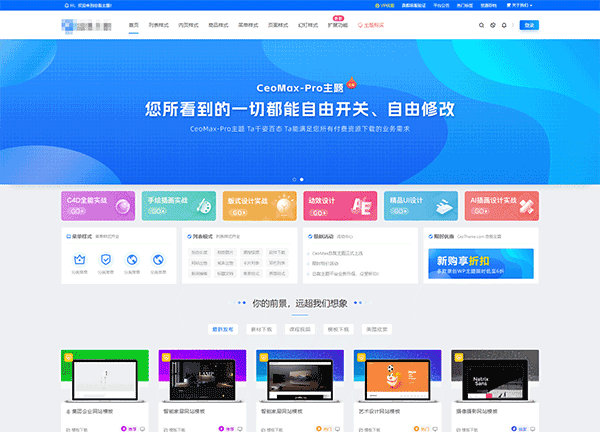Click the orange 热门 badge on 艺术设计网站模板 card
600x432 pixels.
tap(422, 429)
